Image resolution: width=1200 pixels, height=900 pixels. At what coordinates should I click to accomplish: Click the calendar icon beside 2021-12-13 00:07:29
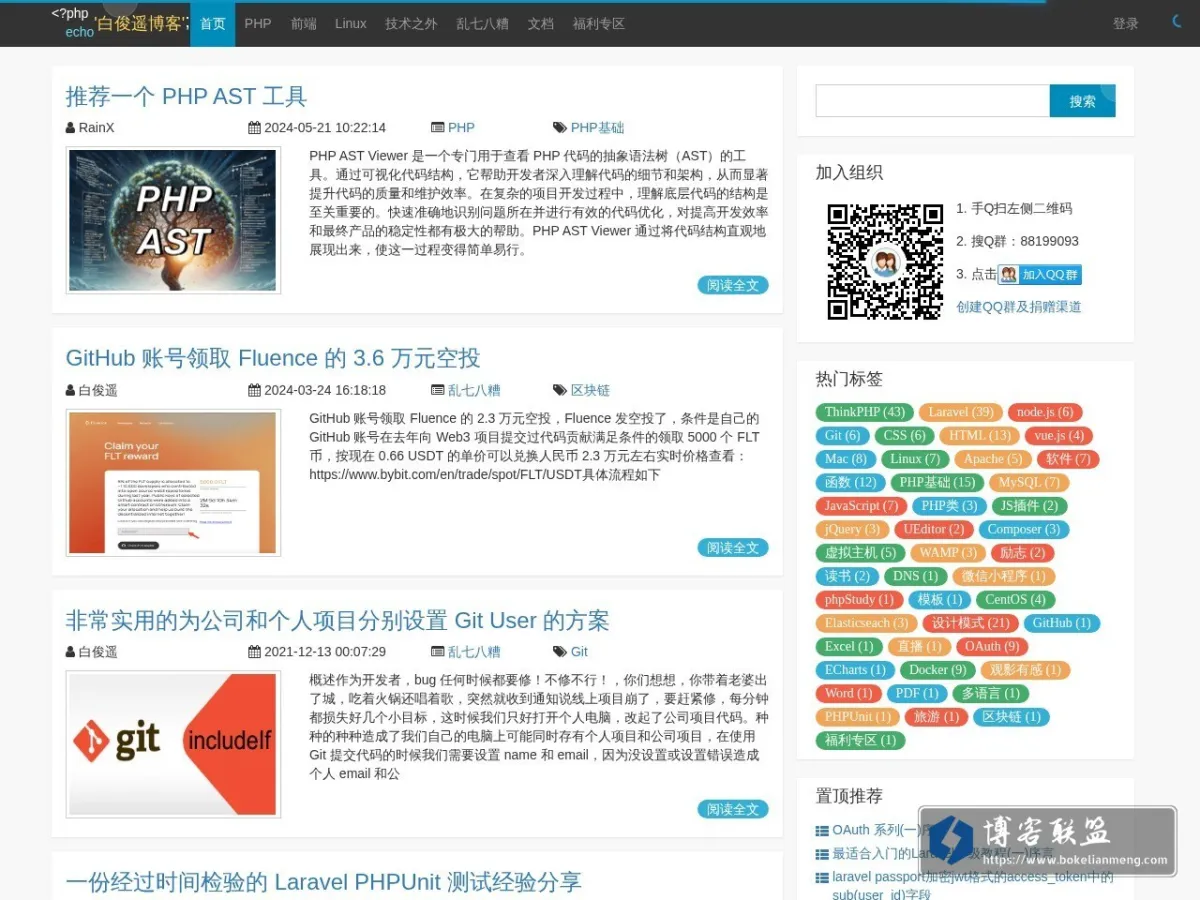point(254,652)
